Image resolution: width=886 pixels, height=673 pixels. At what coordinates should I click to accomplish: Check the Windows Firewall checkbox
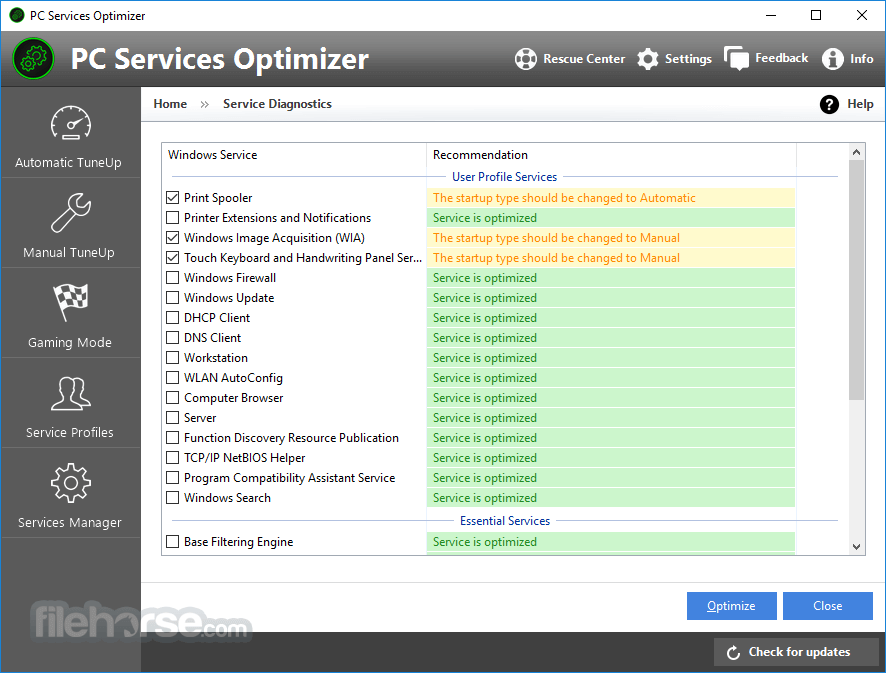tap(172, 277)
